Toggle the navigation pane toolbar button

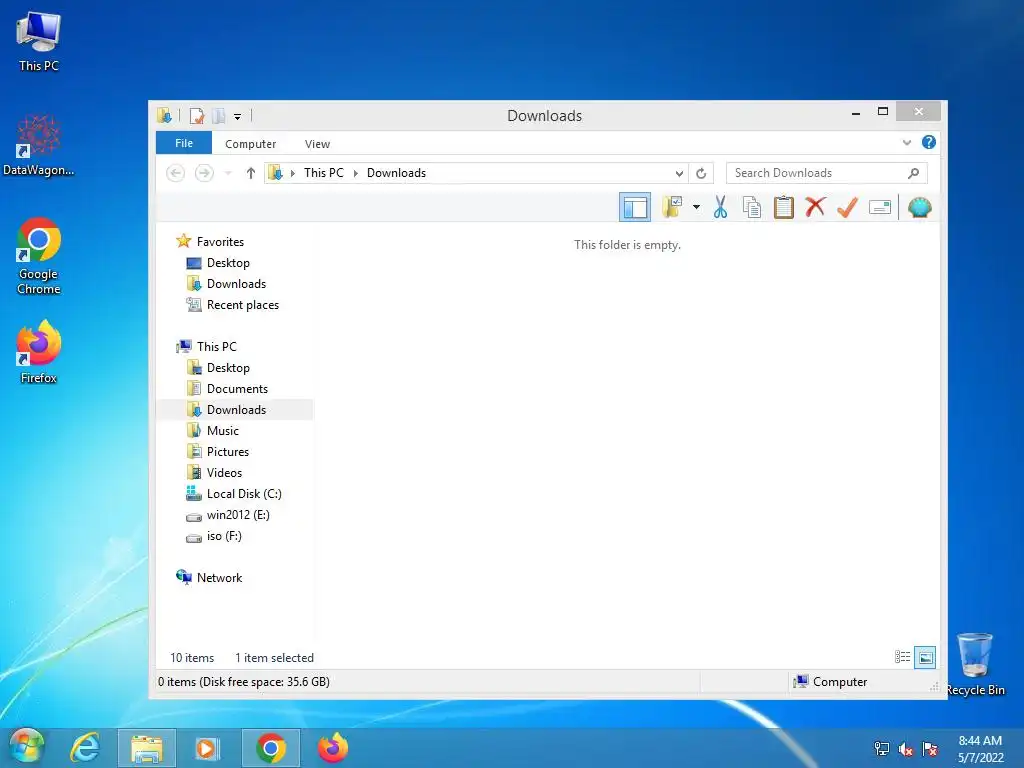(x=635, y=208)
